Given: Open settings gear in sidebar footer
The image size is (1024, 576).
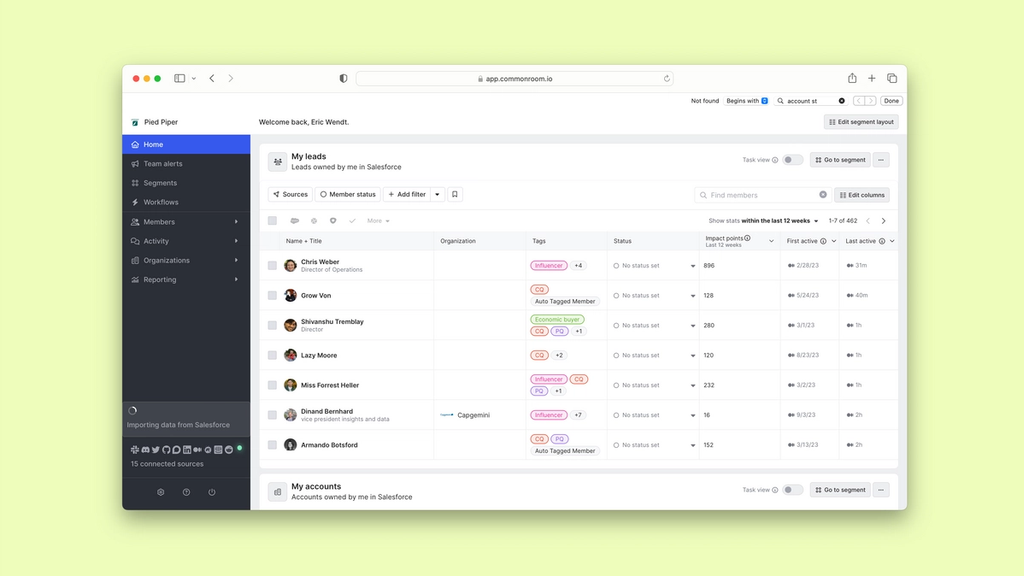Looking at the screenshot, I should 161,492.
